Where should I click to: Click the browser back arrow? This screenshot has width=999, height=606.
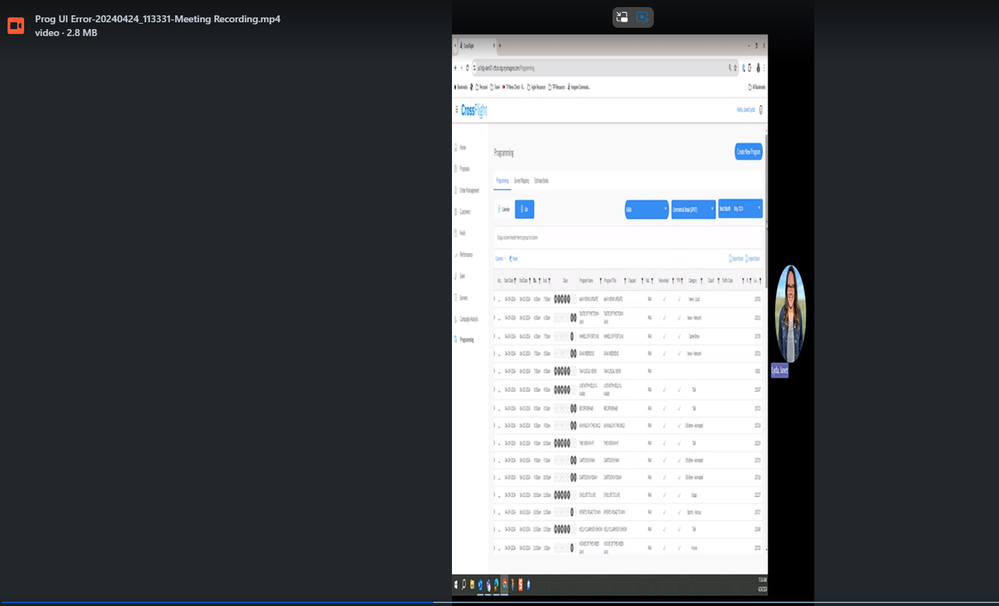click(x=456, y=68)
